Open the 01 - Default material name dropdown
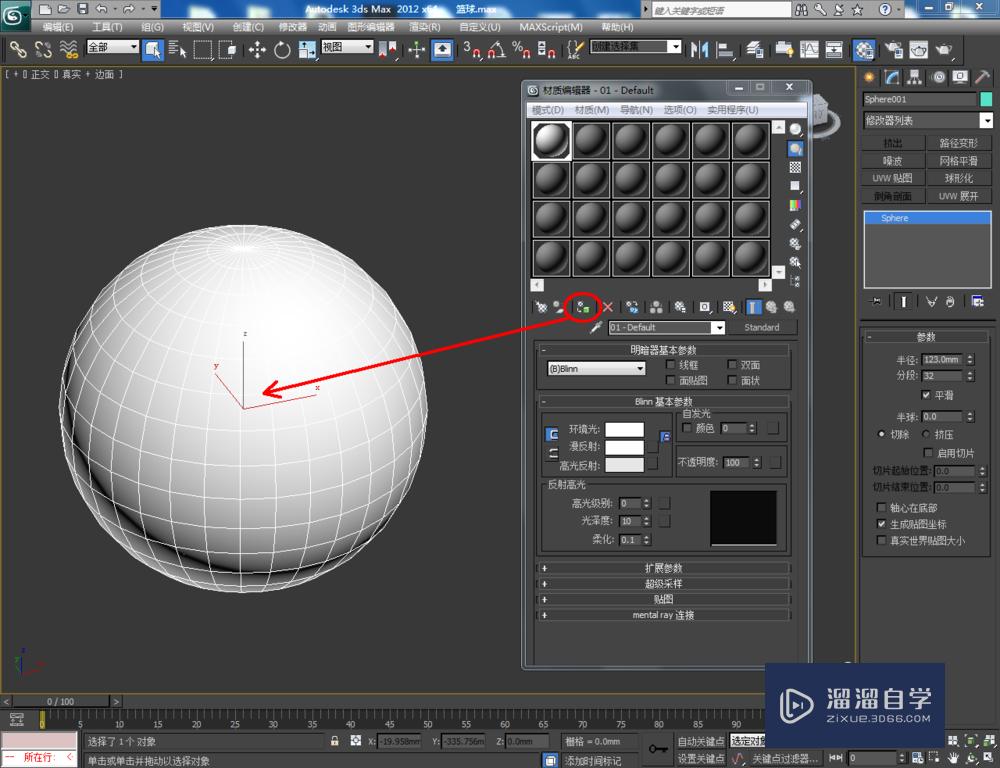1000x768 pixels. pyautogui.click(x=719, y=327)
